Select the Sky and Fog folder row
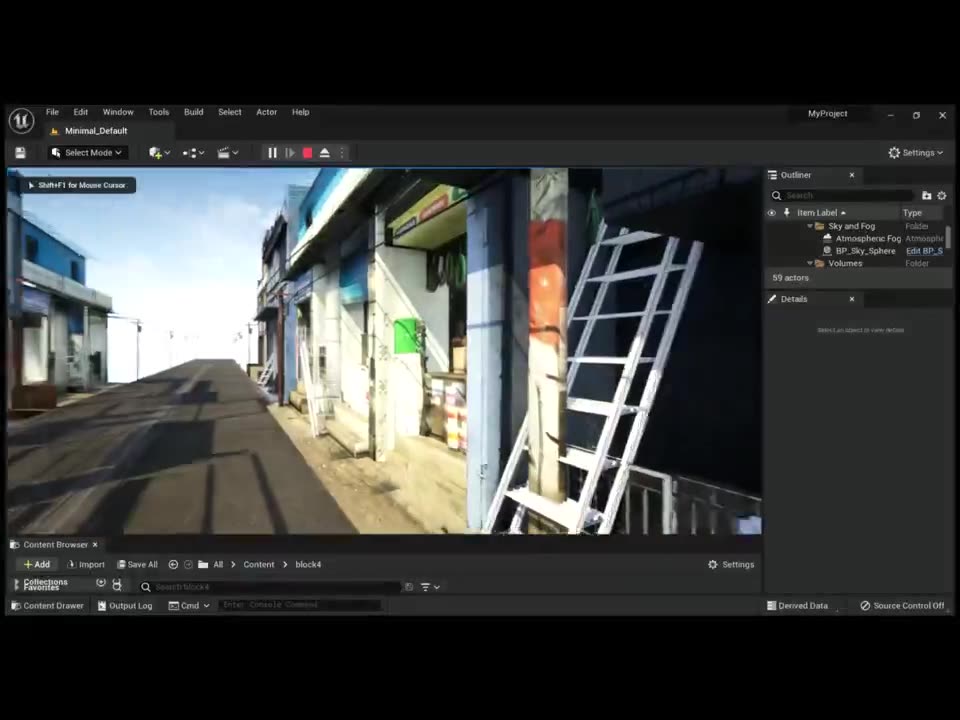960x720 pixels. (x=854, y=227)
